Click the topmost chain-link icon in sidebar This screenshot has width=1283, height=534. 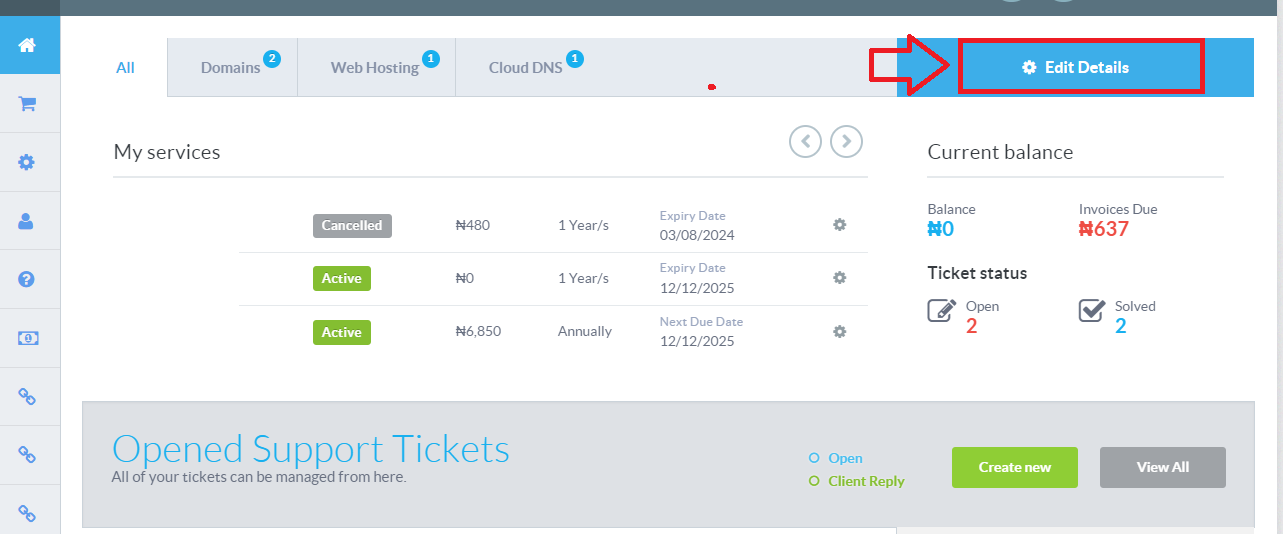[28, 396]
